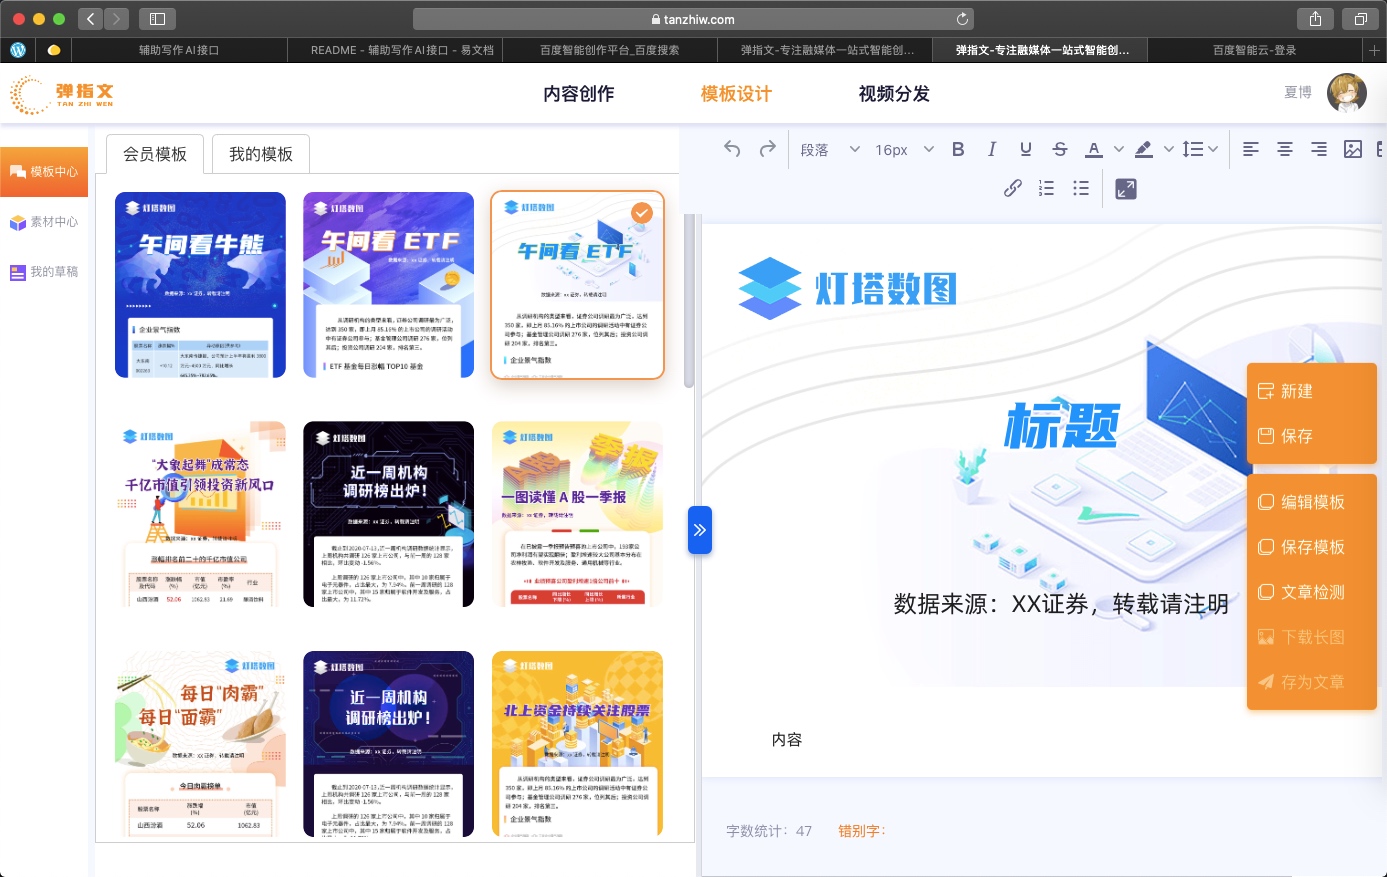The image size is (1387, 877).
Task: Create a bulleted list
Action: pos(1081,188)
